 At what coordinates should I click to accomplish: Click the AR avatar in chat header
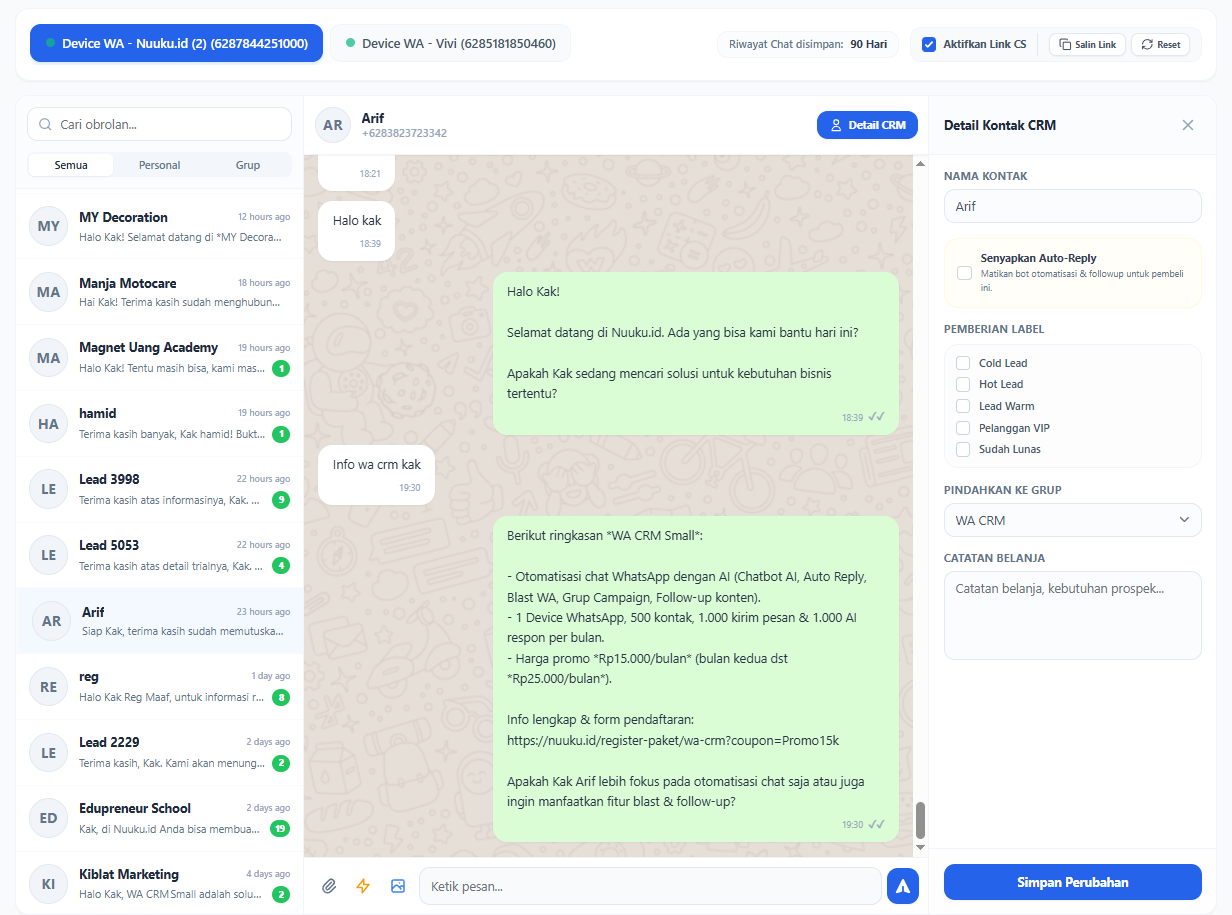point(333,125)
